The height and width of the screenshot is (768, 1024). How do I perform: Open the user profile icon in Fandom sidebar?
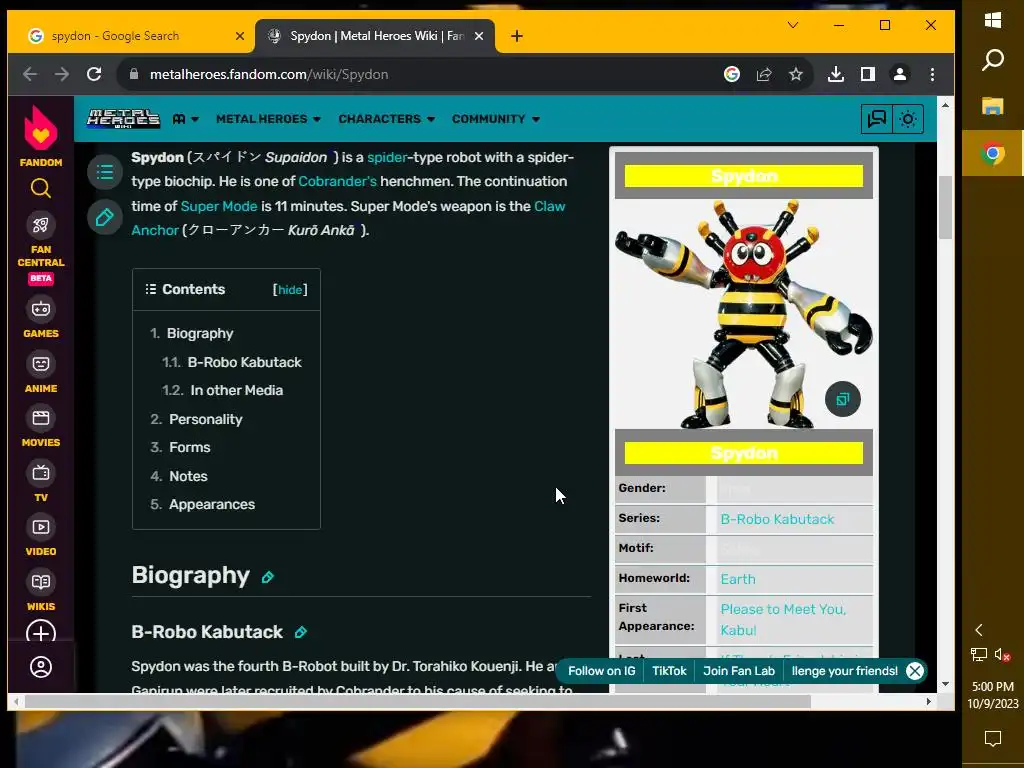point(40,667)
